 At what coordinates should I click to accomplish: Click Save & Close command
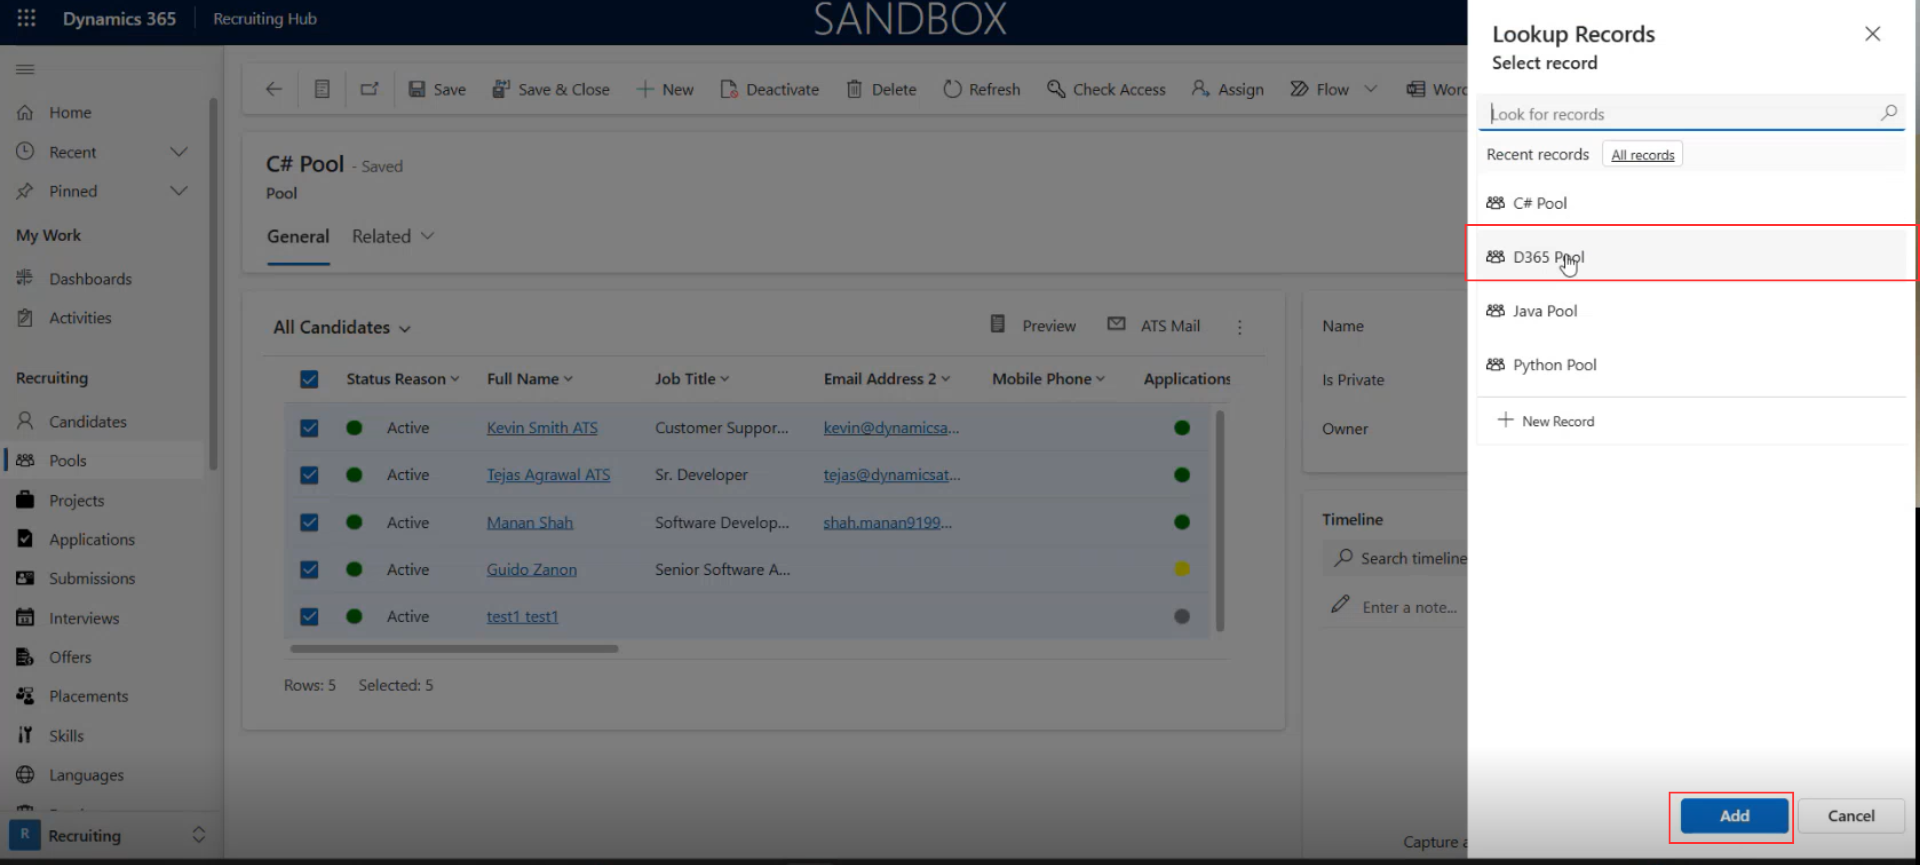click(551, 89)
